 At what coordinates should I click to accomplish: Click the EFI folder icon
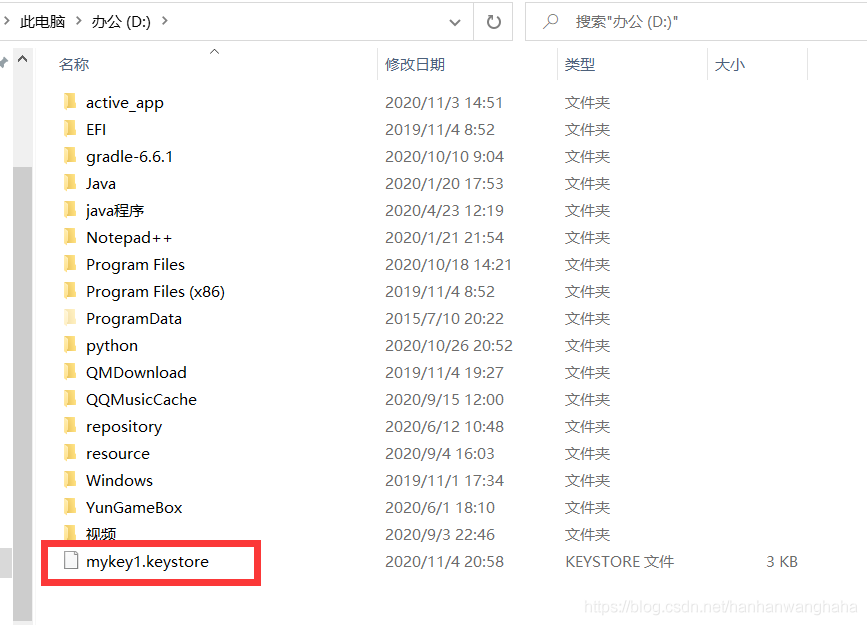70,129
